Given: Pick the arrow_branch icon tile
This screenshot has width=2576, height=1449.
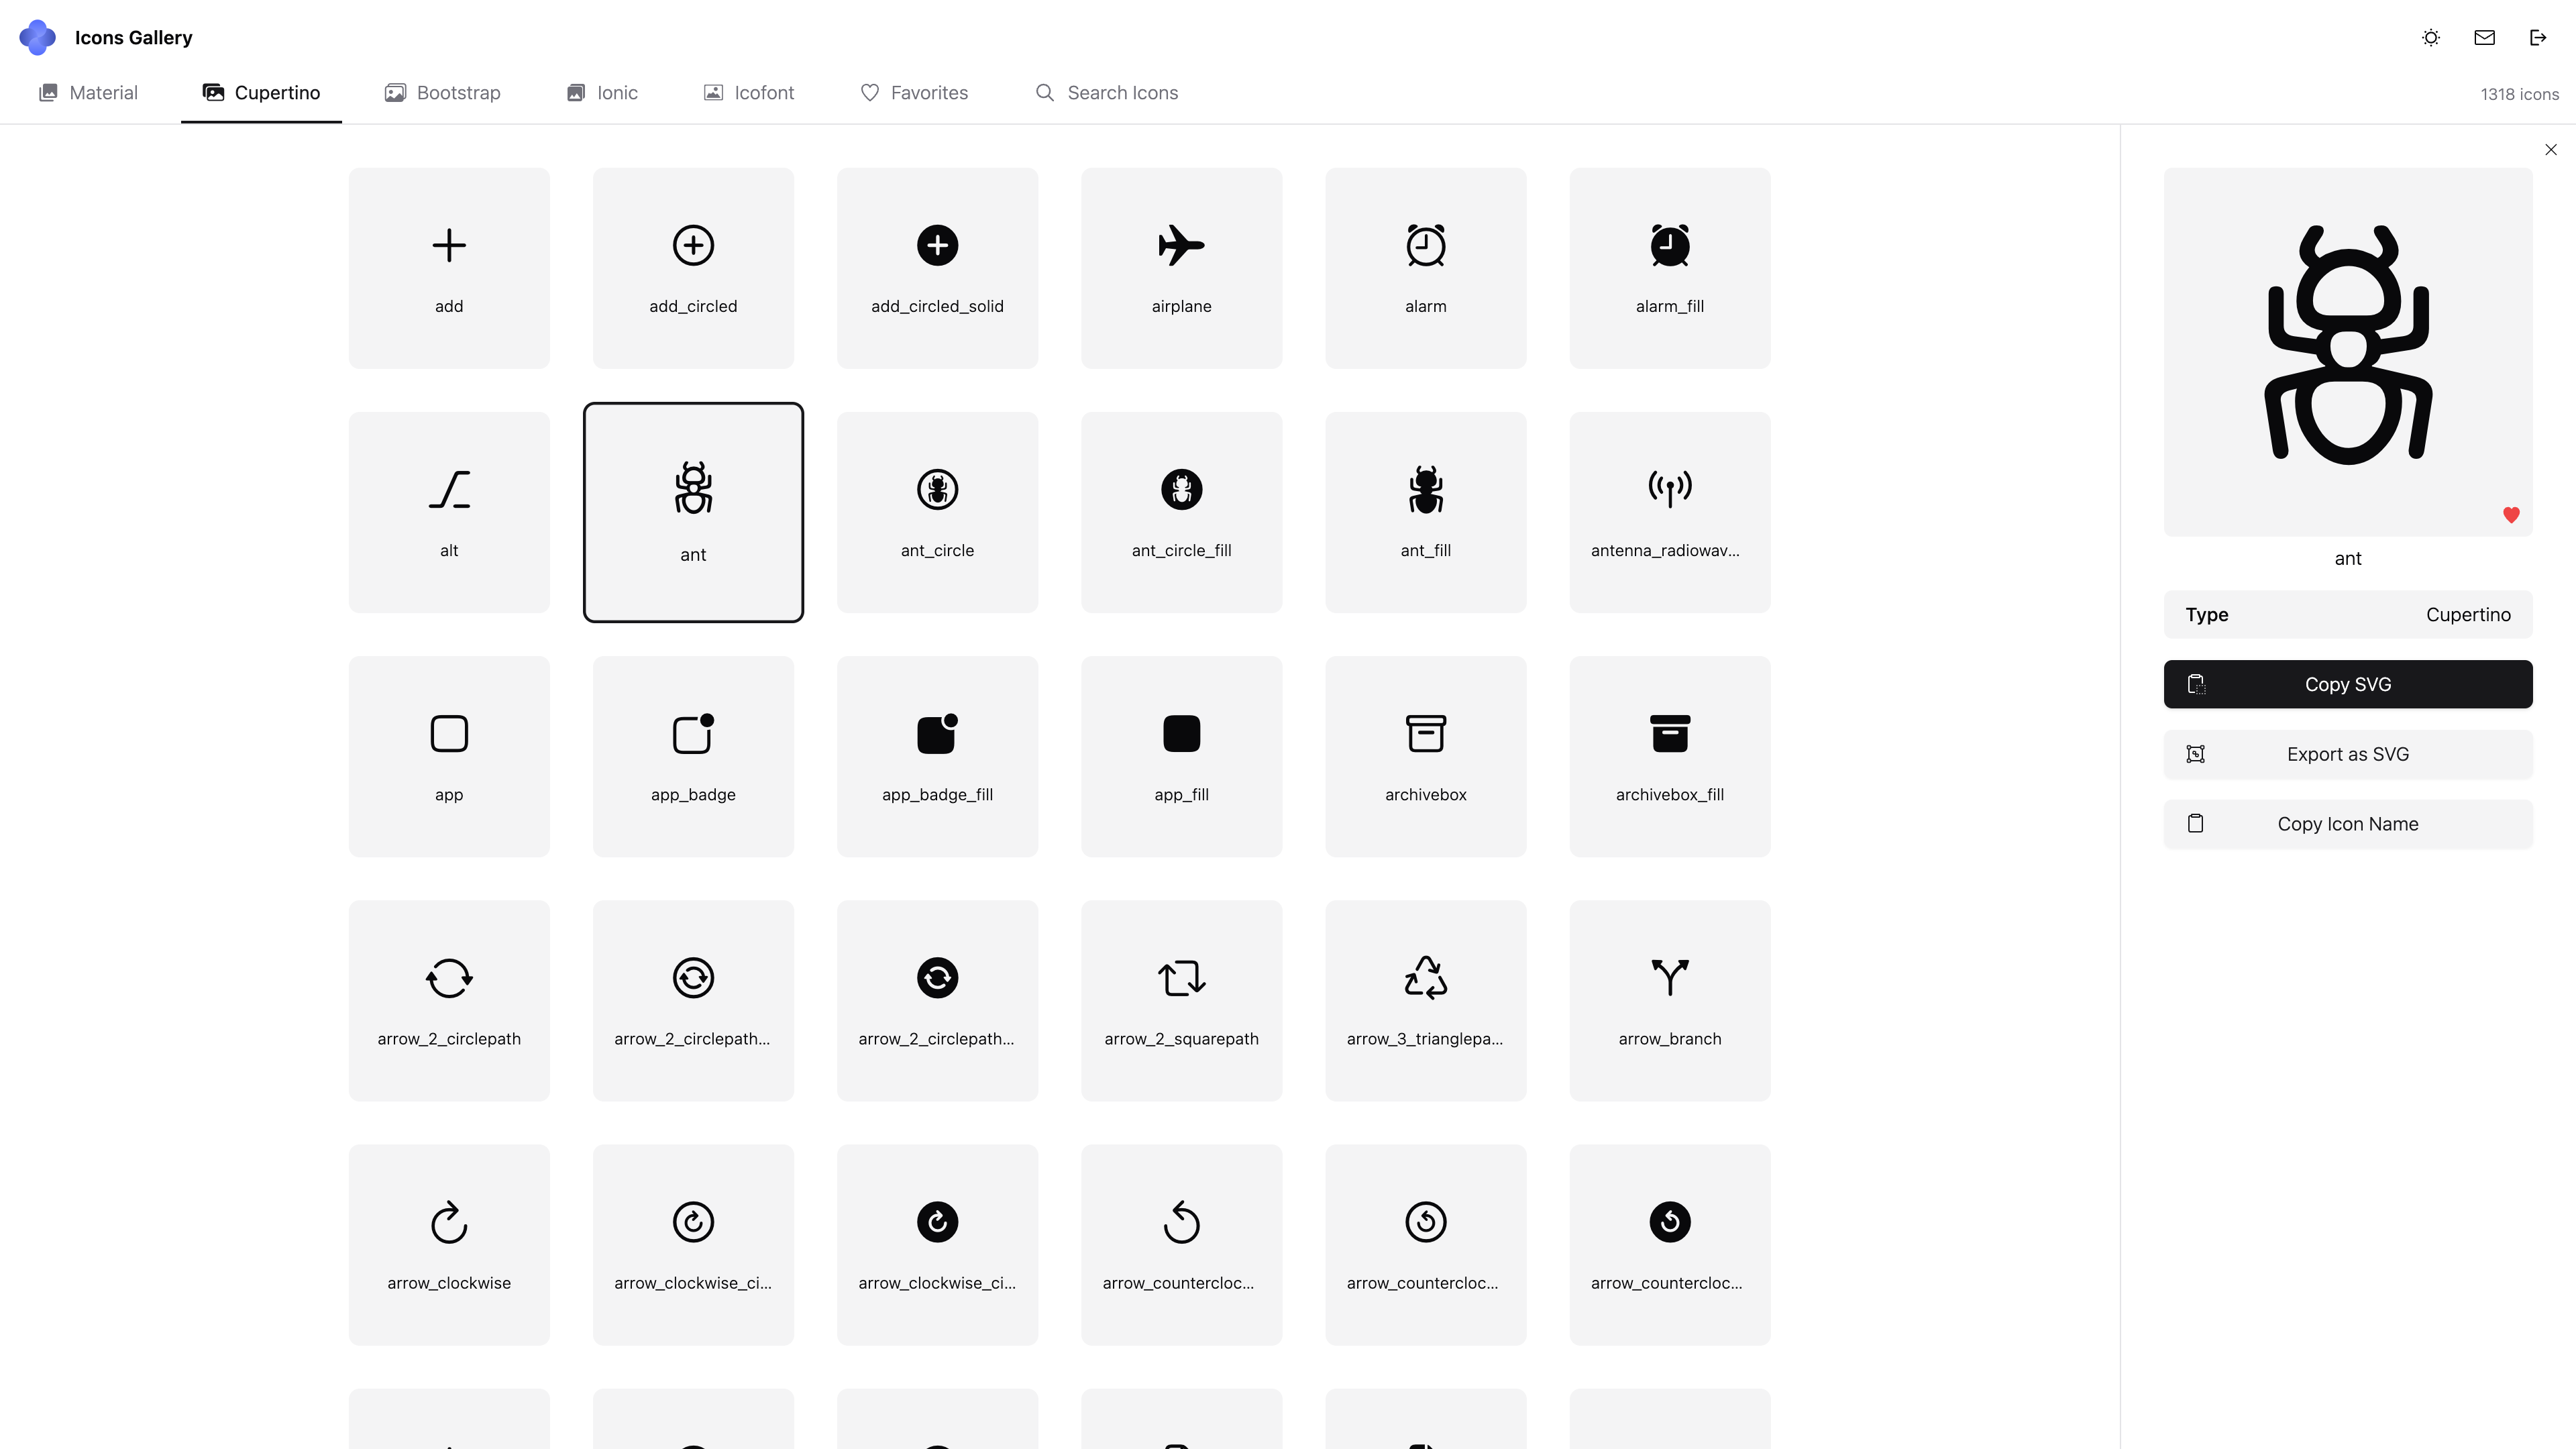Looking at the screenshot, I should 1669,1000.
